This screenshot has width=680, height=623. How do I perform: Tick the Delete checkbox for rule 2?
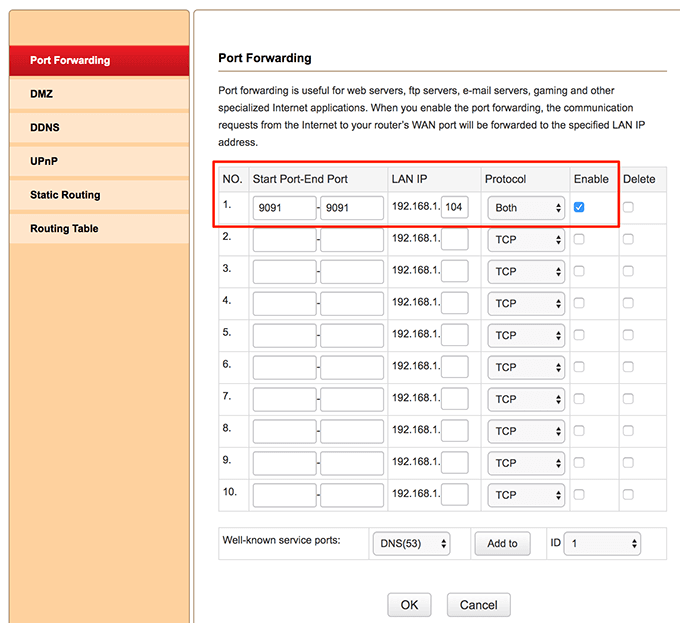coord(628,239)
